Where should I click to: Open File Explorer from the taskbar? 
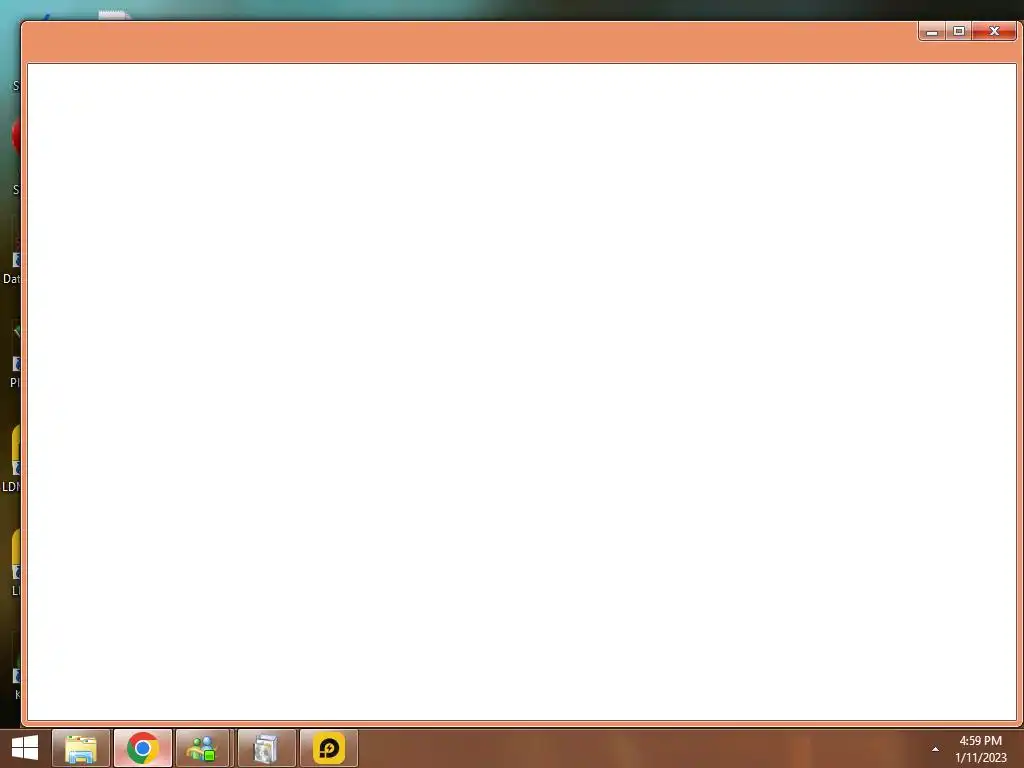[x=81, y=748]
